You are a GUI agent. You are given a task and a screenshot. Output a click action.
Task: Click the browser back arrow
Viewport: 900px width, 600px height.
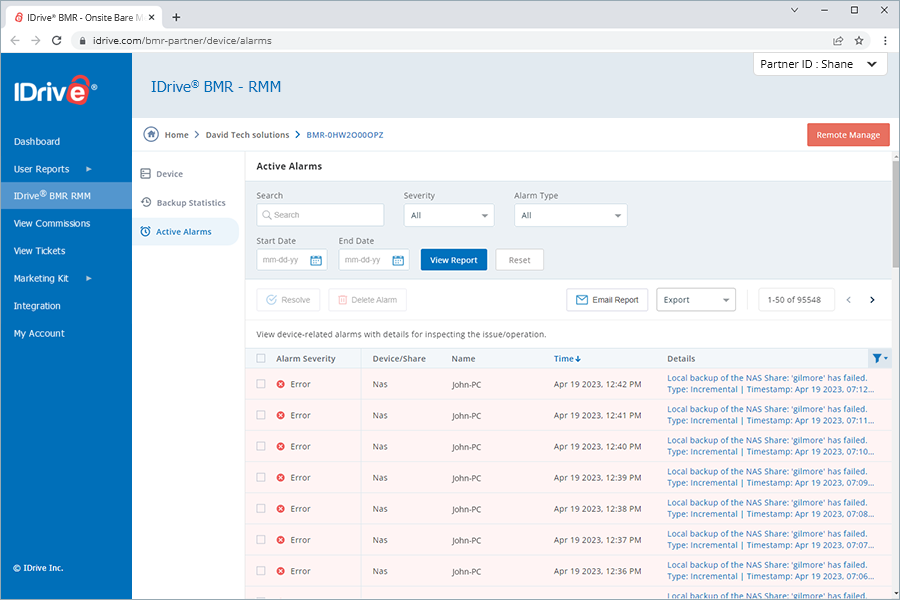pyautogui.click(x=15, y=40)
